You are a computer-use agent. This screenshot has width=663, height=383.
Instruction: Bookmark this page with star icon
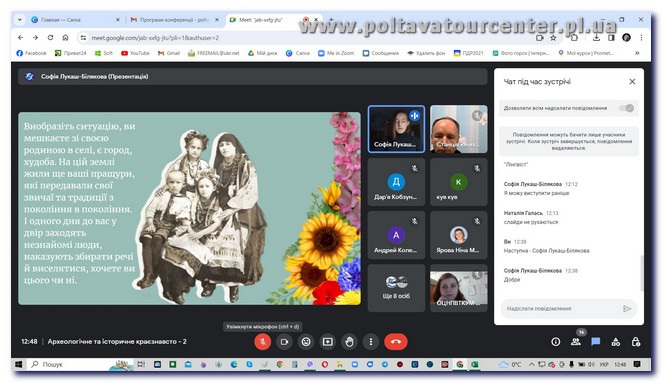pyautogui.click(x=553, y=38)
